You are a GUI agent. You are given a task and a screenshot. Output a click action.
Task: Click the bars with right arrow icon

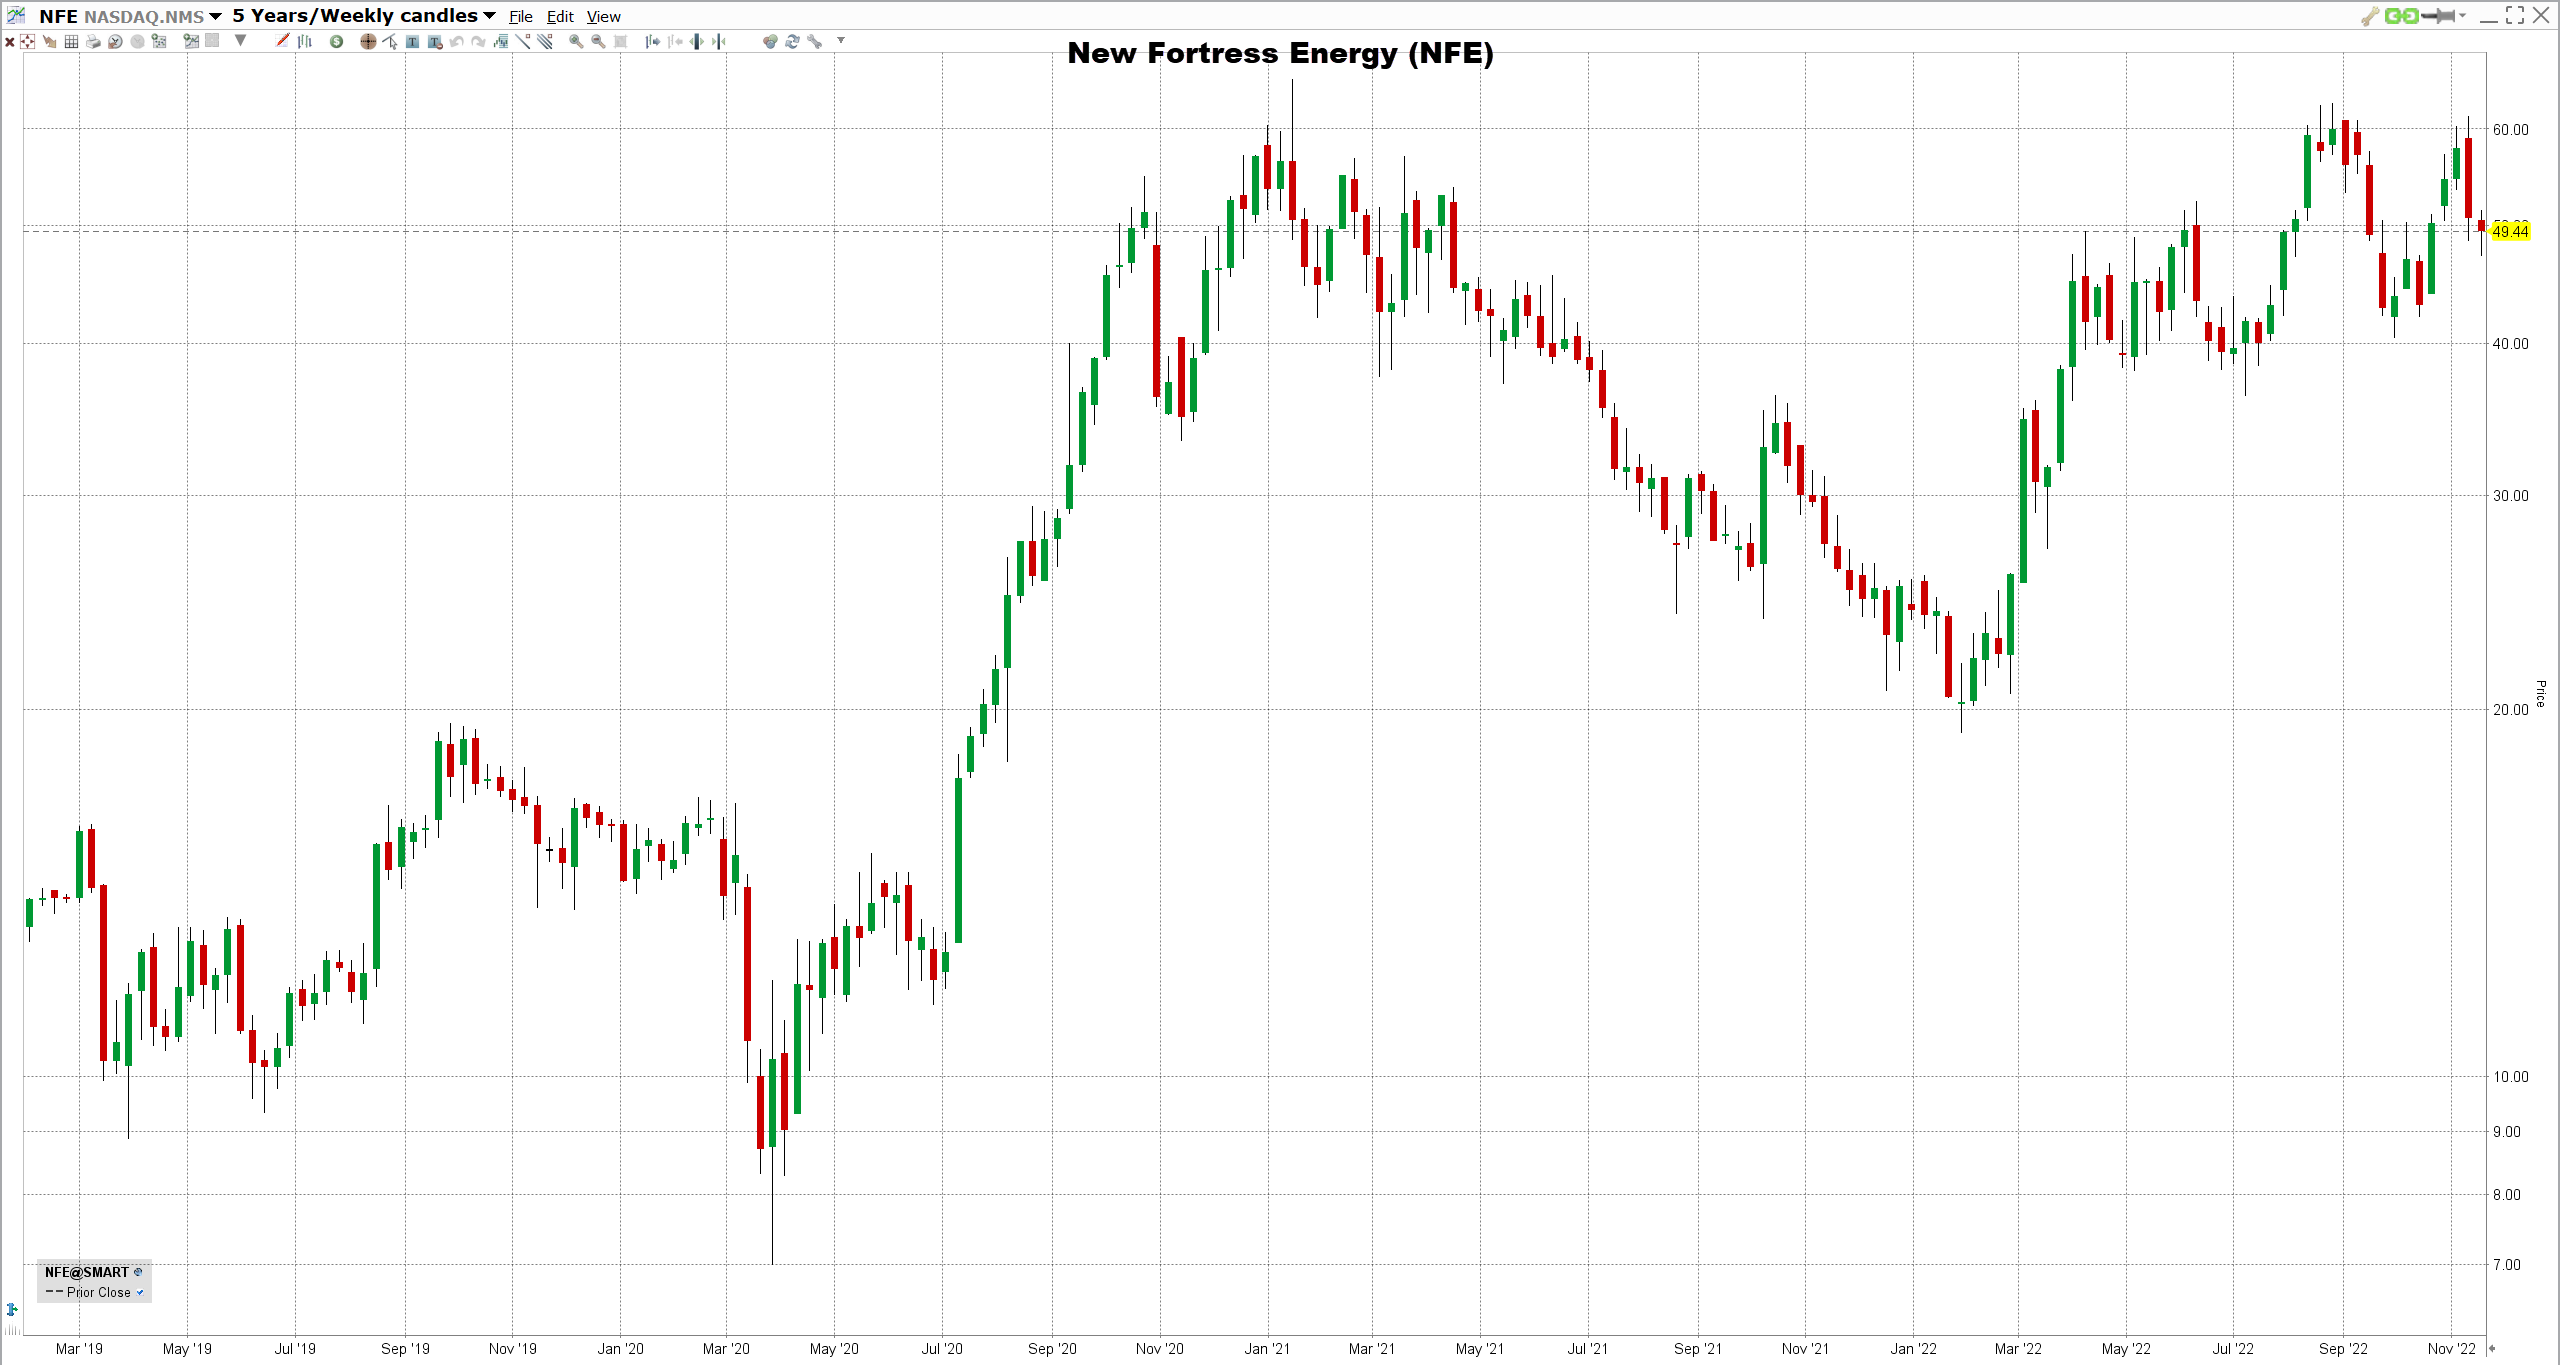coord(652,41)
